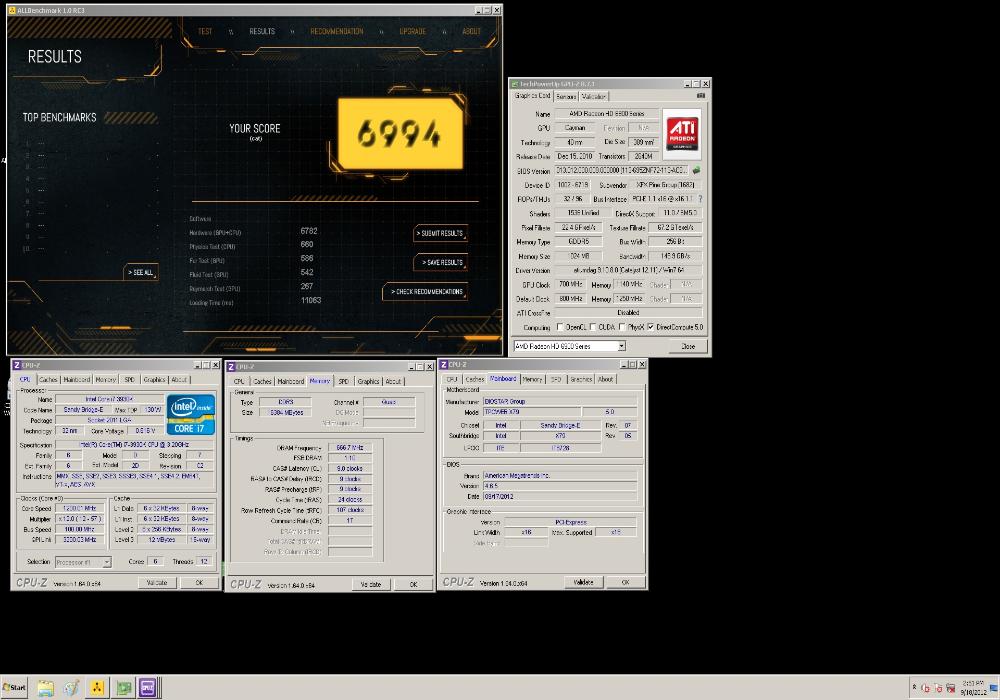The height and width of the screenshot is (700, 1000).
Task: Open Graphics tab in CPU-Z Memory window
Action: click(x=369, y=382)
